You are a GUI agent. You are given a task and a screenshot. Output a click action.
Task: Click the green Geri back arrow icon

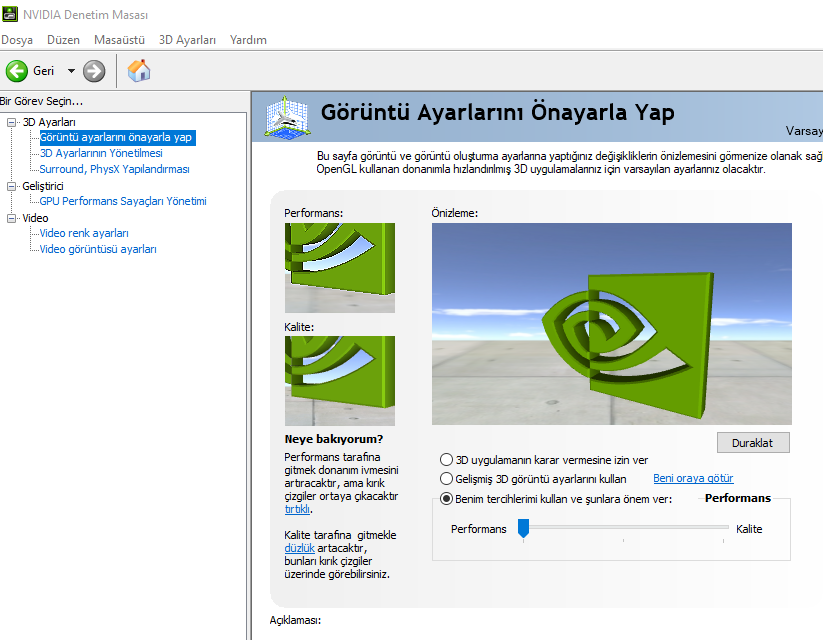pos(17,71)
